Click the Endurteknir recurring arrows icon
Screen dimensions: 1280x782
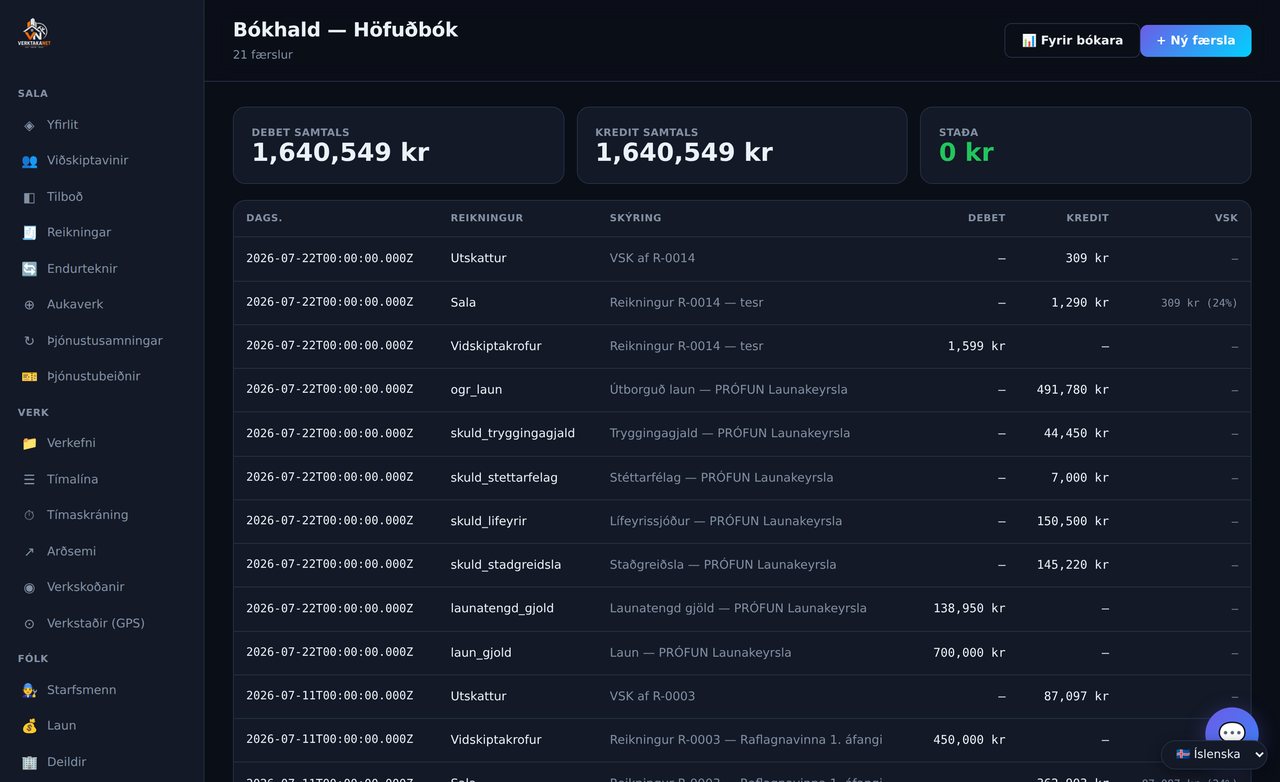(29, 269)
